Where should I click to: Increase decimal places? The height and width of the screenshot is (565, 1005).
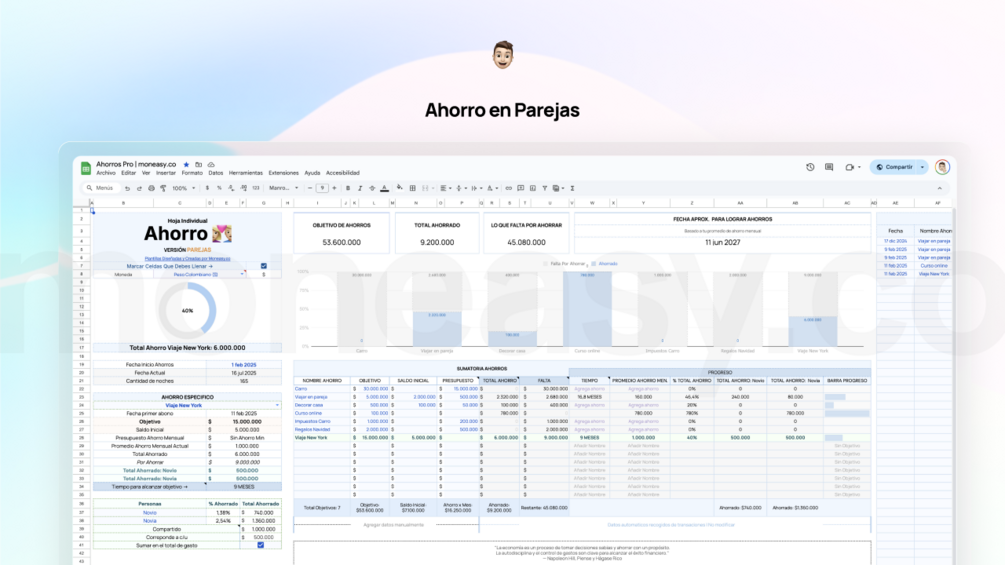click(x=244, y=188)
